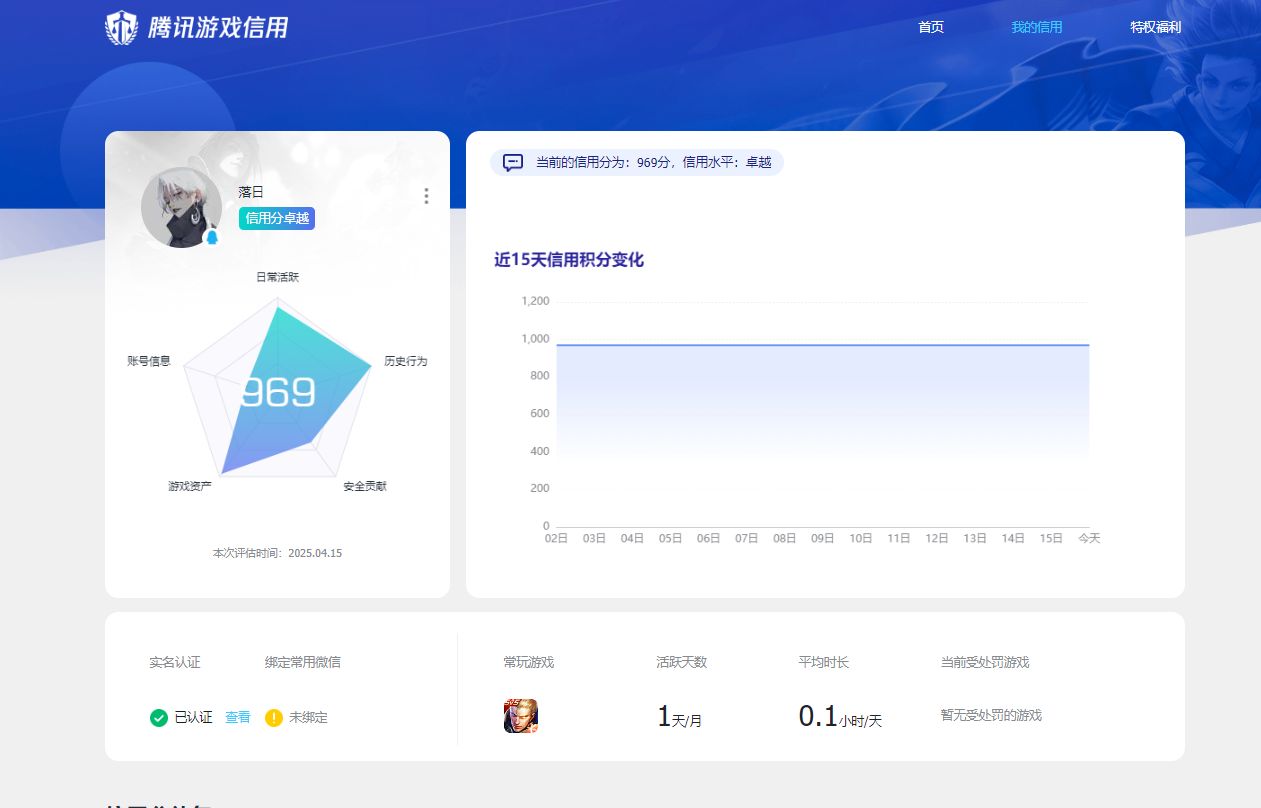The height and width of the screenshot is (808, 1261).
Task: Click the 已认证 status text
Action: pyautogui.click(x=194, y=717)
